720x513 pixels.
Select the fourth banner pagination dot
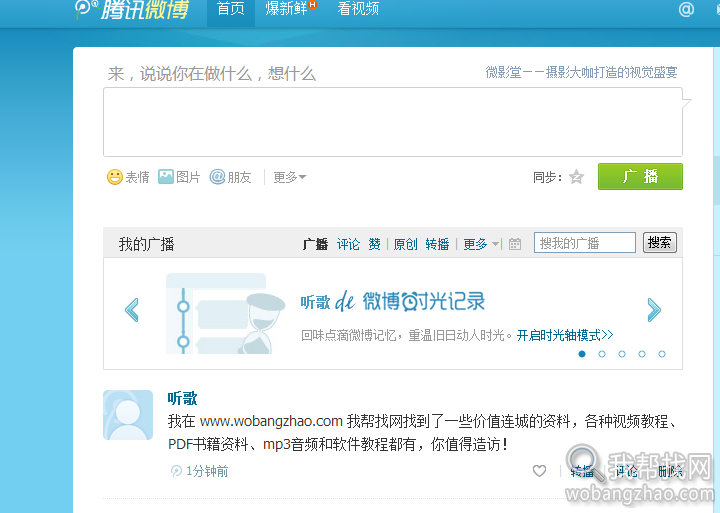642,354
